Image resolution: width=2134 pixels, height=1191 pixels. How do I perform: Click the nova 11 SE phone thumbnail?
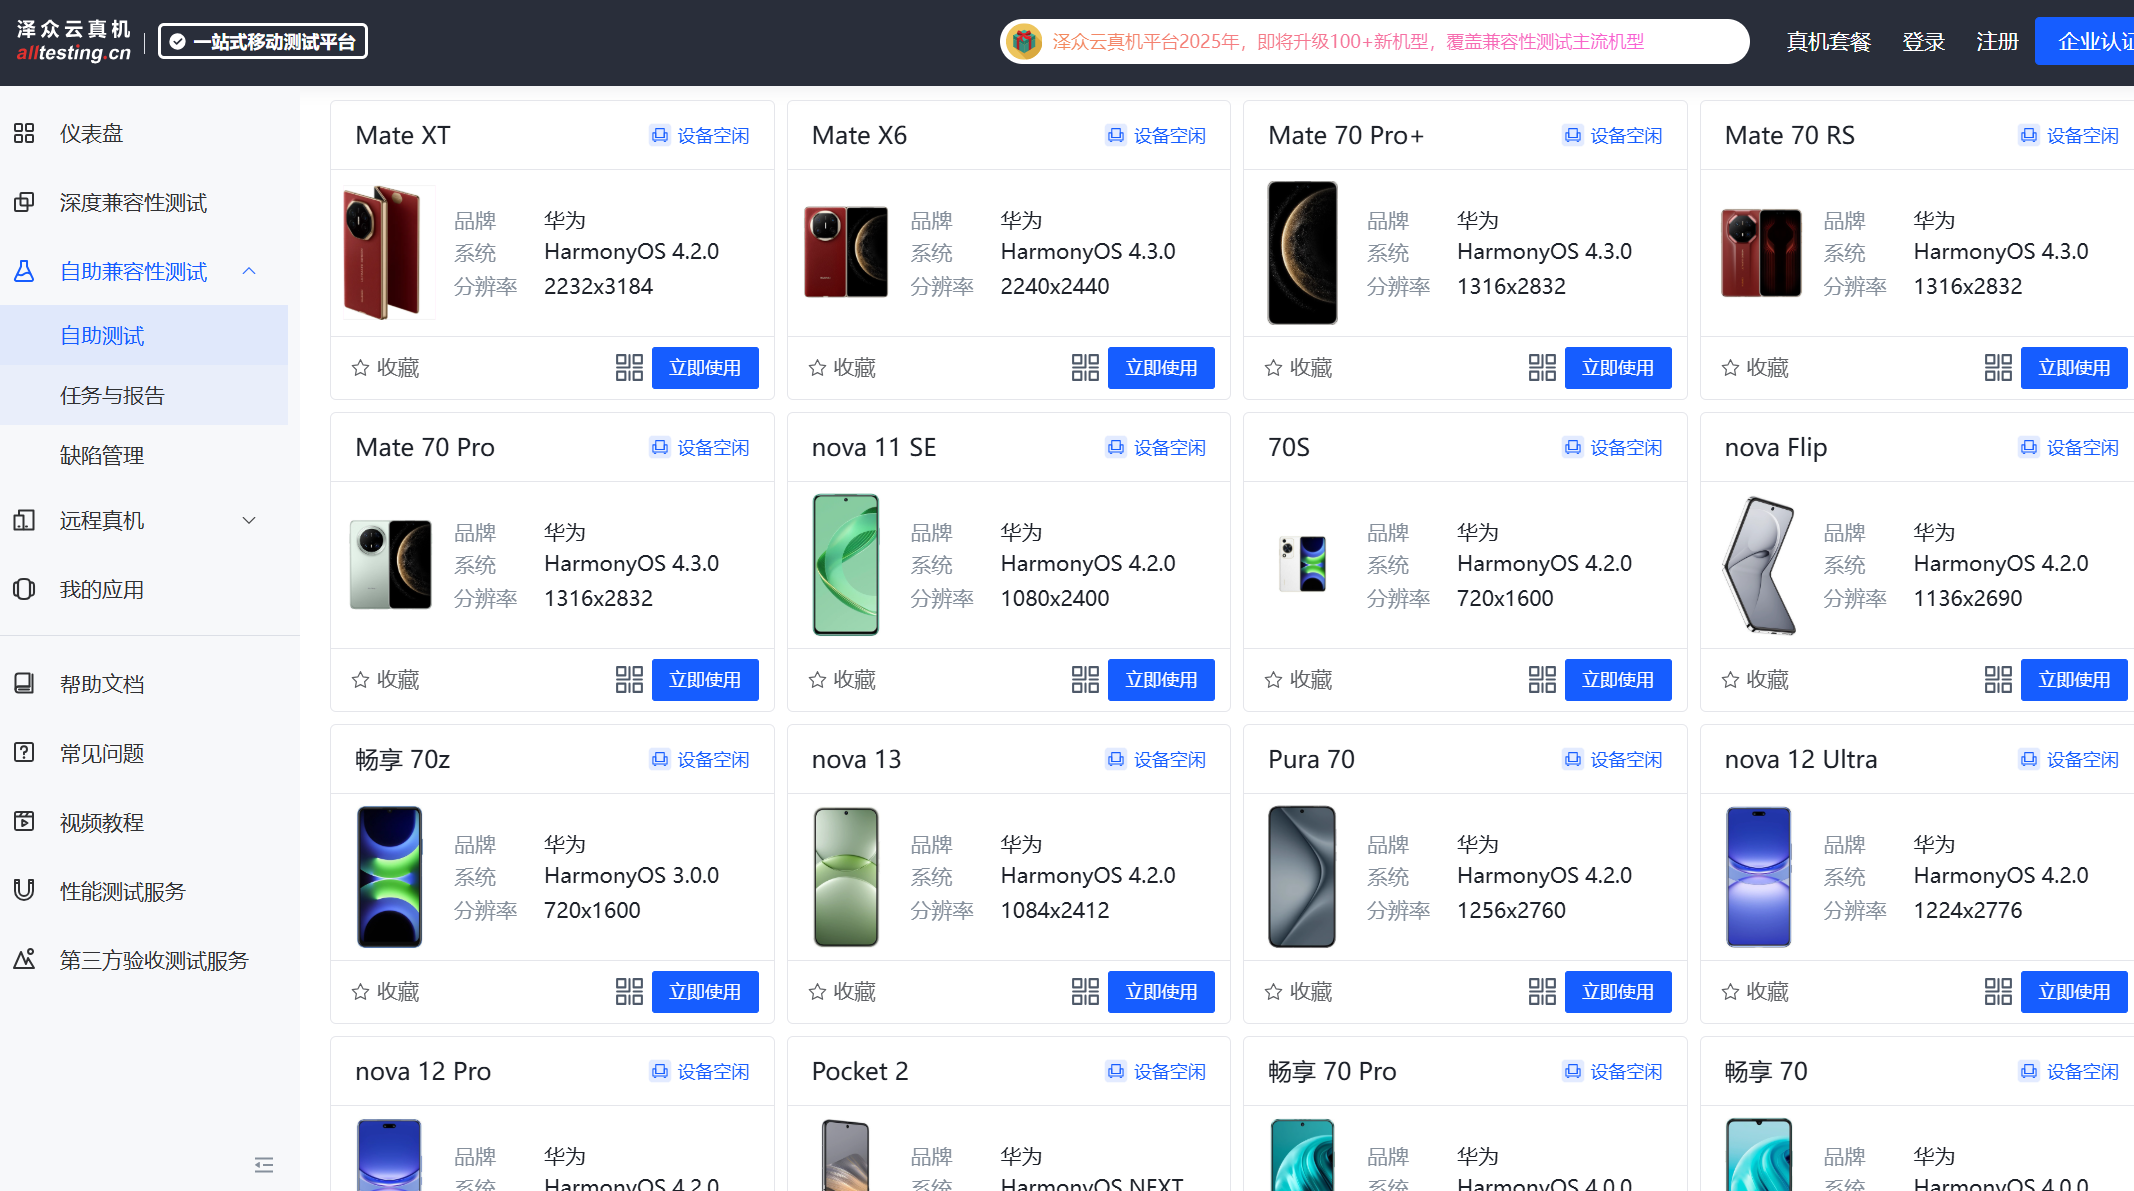pyautogui.click(x=846, y=565)
